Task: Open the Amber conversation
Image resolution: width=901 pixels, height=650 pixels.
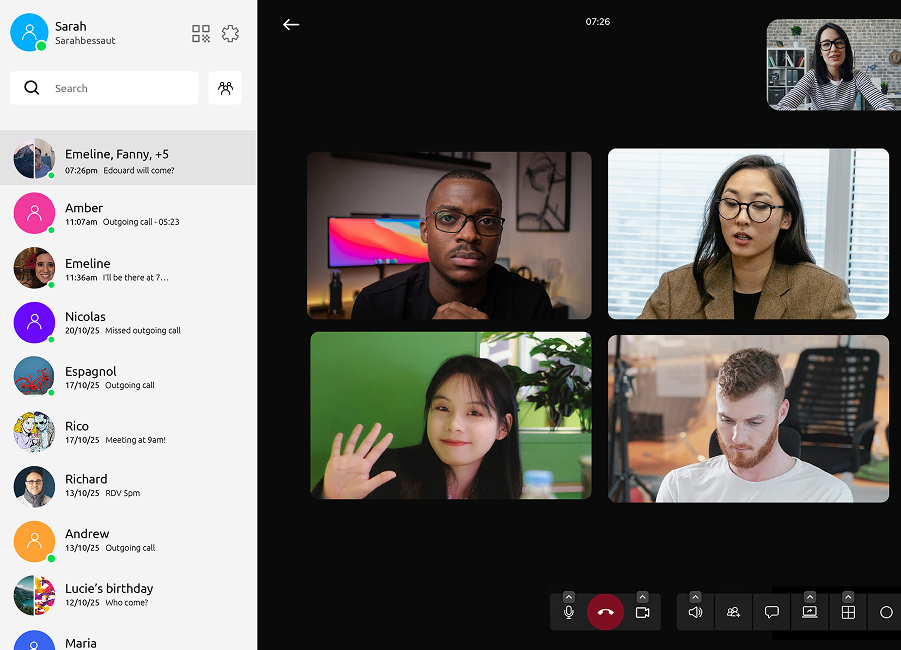Action: click(128, 214)
